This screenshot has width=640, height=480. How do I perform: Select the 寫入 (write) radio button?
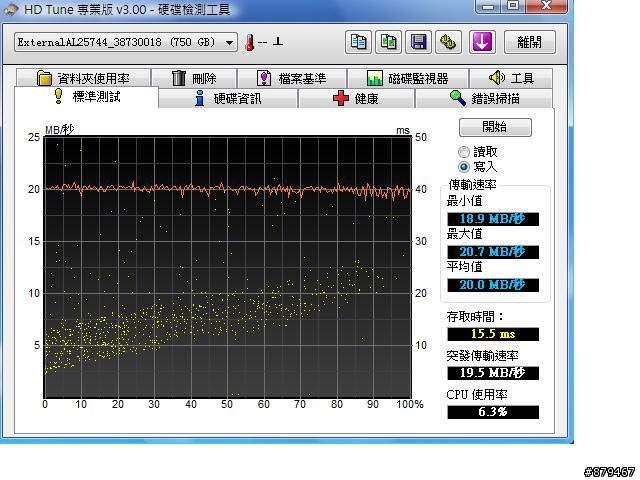click(x=464, y=167)
